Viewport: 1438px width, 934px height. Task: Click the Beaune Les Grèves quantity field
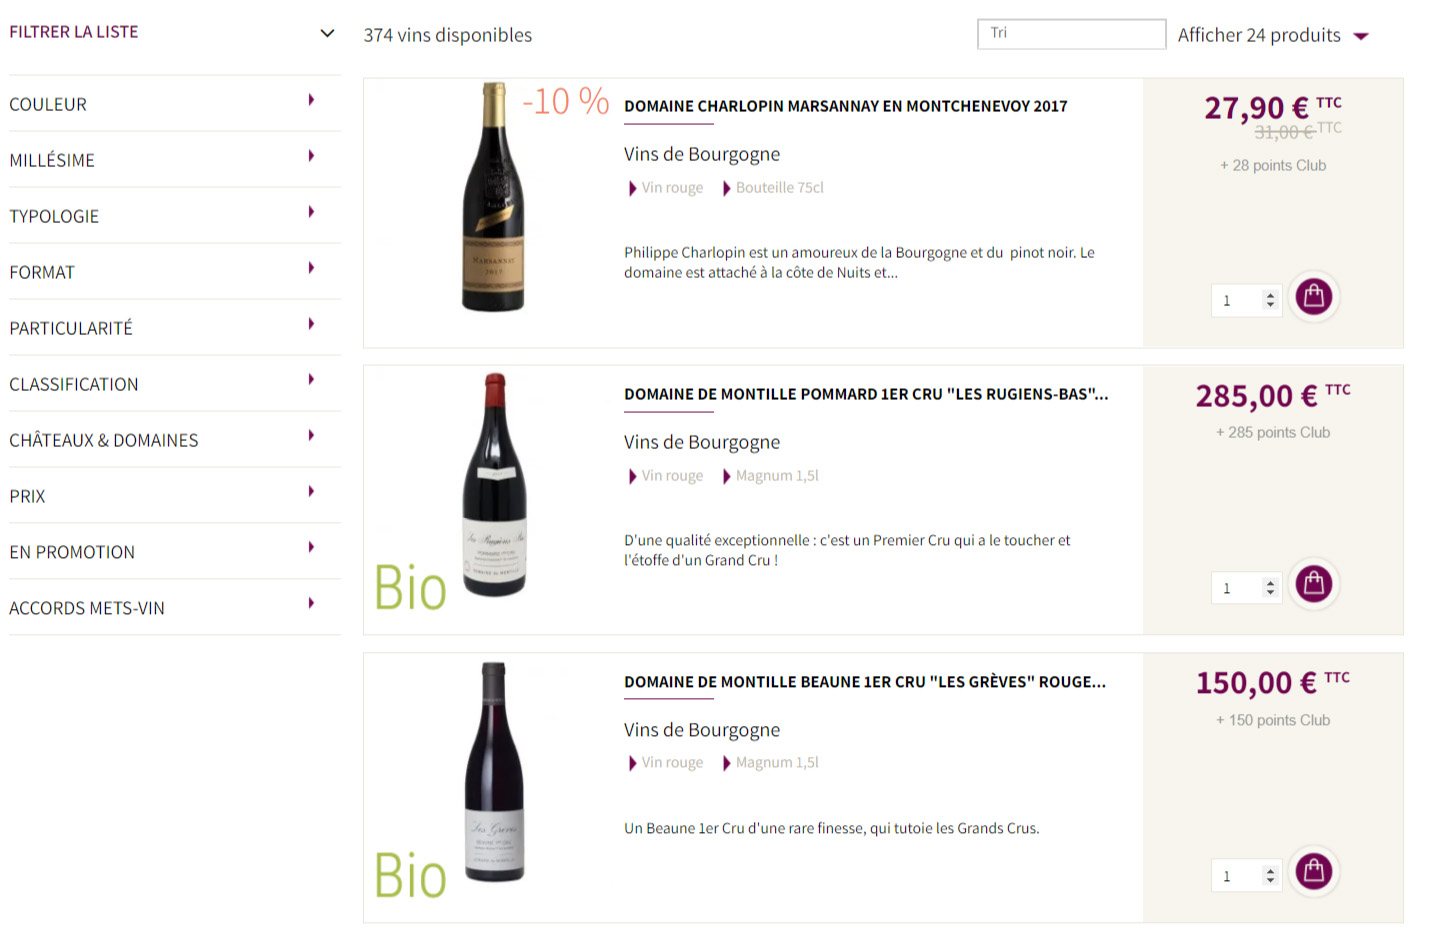(1235, 876)
